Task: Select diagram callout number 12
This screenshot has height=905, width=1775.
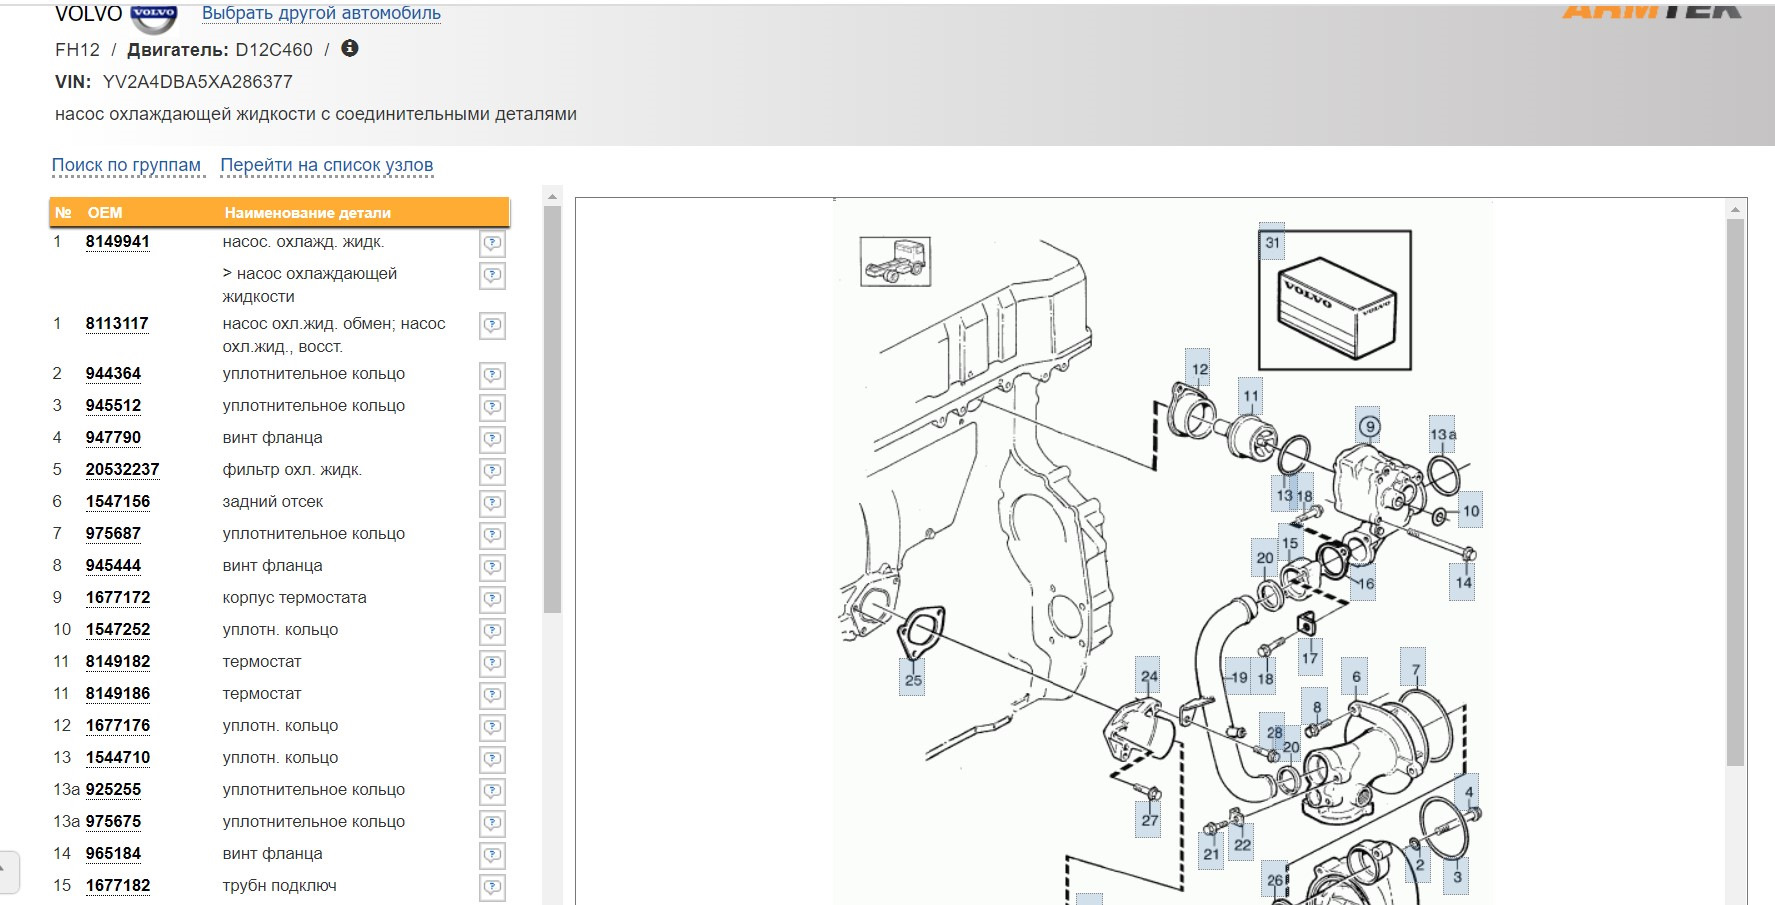Action: point(1199,369)
